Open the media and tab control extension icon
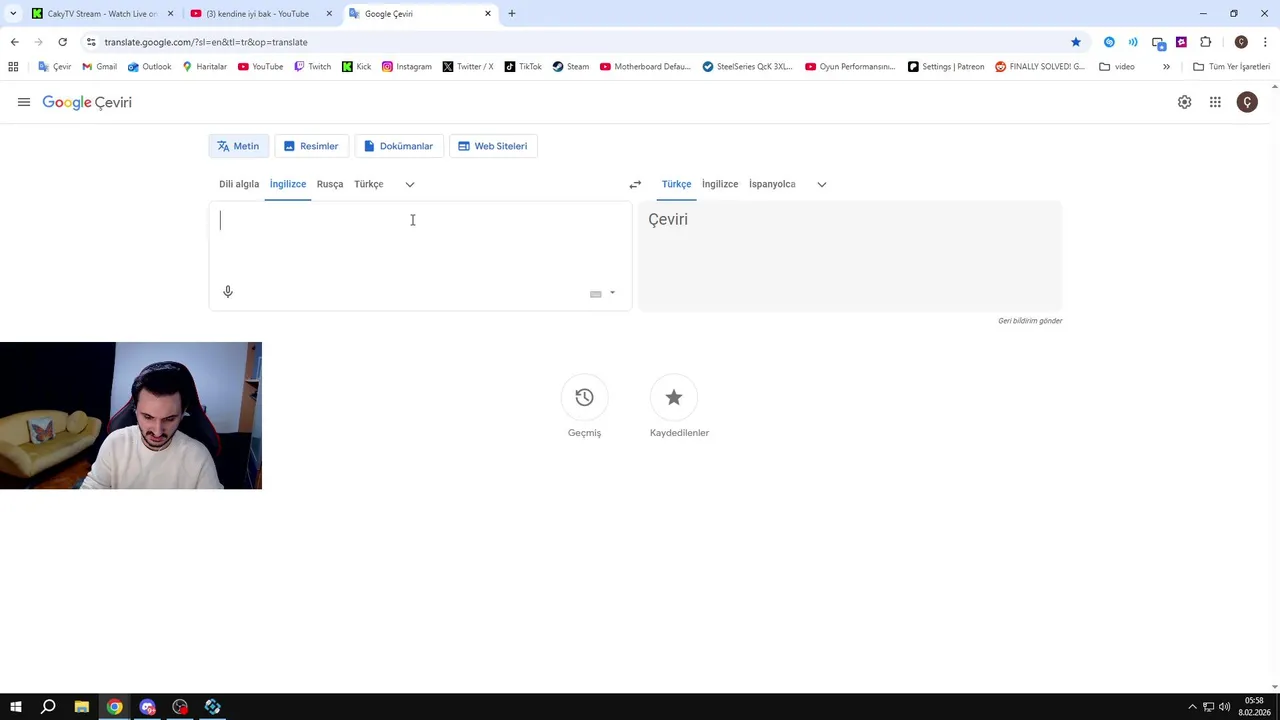This screenshot has width=1280, height=720. pyautogui.click(x=1158, y=42)
